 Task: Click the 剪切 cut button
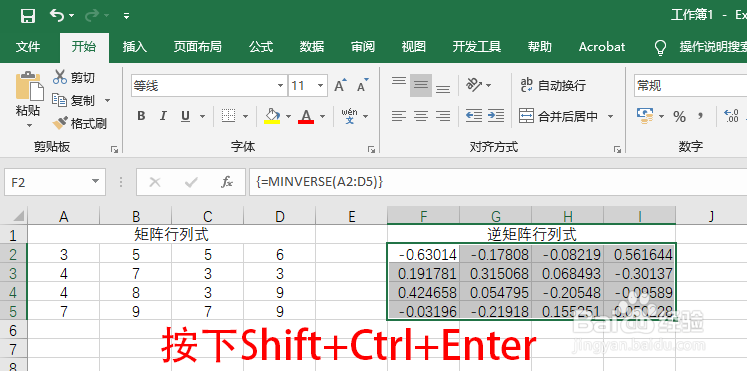click(74, 77)
